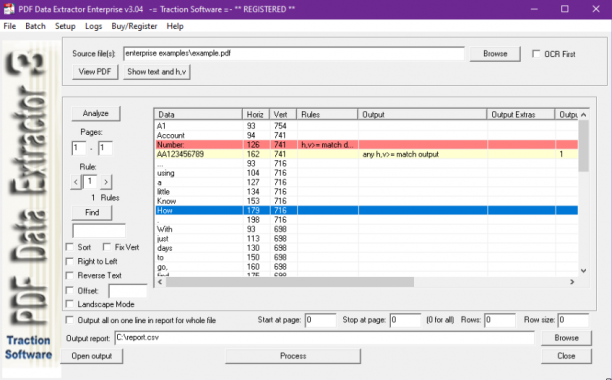The width and height of the screenshot is (612, 380).
Task: Maximize the application window
Action: (564, 9)
